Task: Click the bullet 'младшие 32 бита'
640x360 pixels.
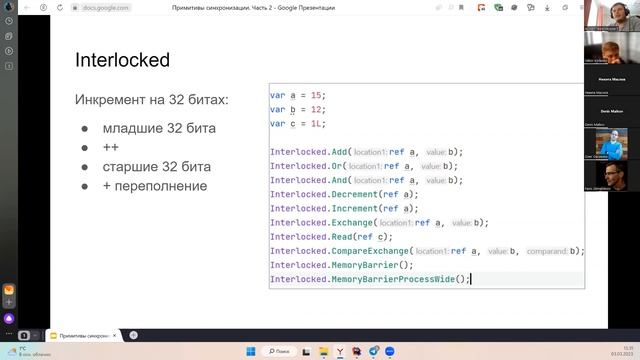Action: point(159,128)
